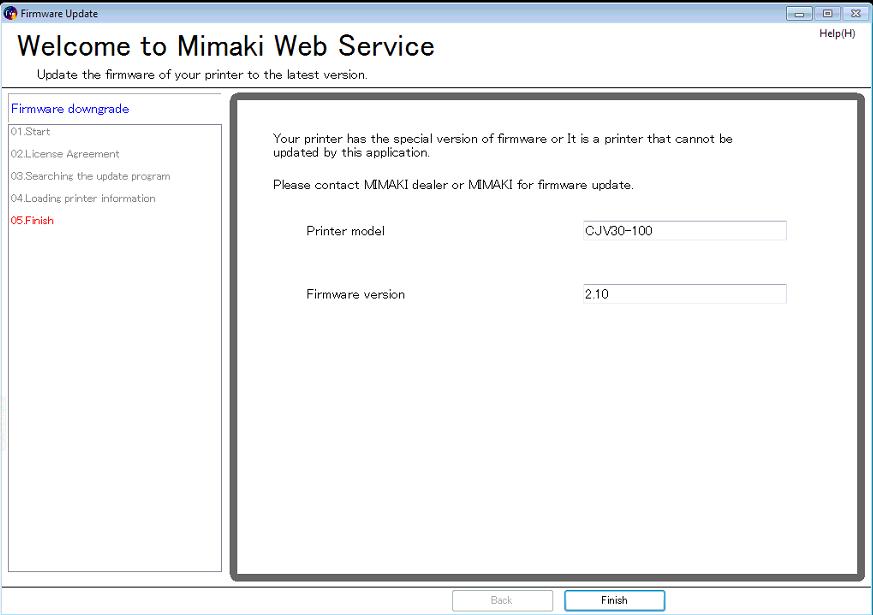Minimize the Firmware Update window

tap(799, 13)
